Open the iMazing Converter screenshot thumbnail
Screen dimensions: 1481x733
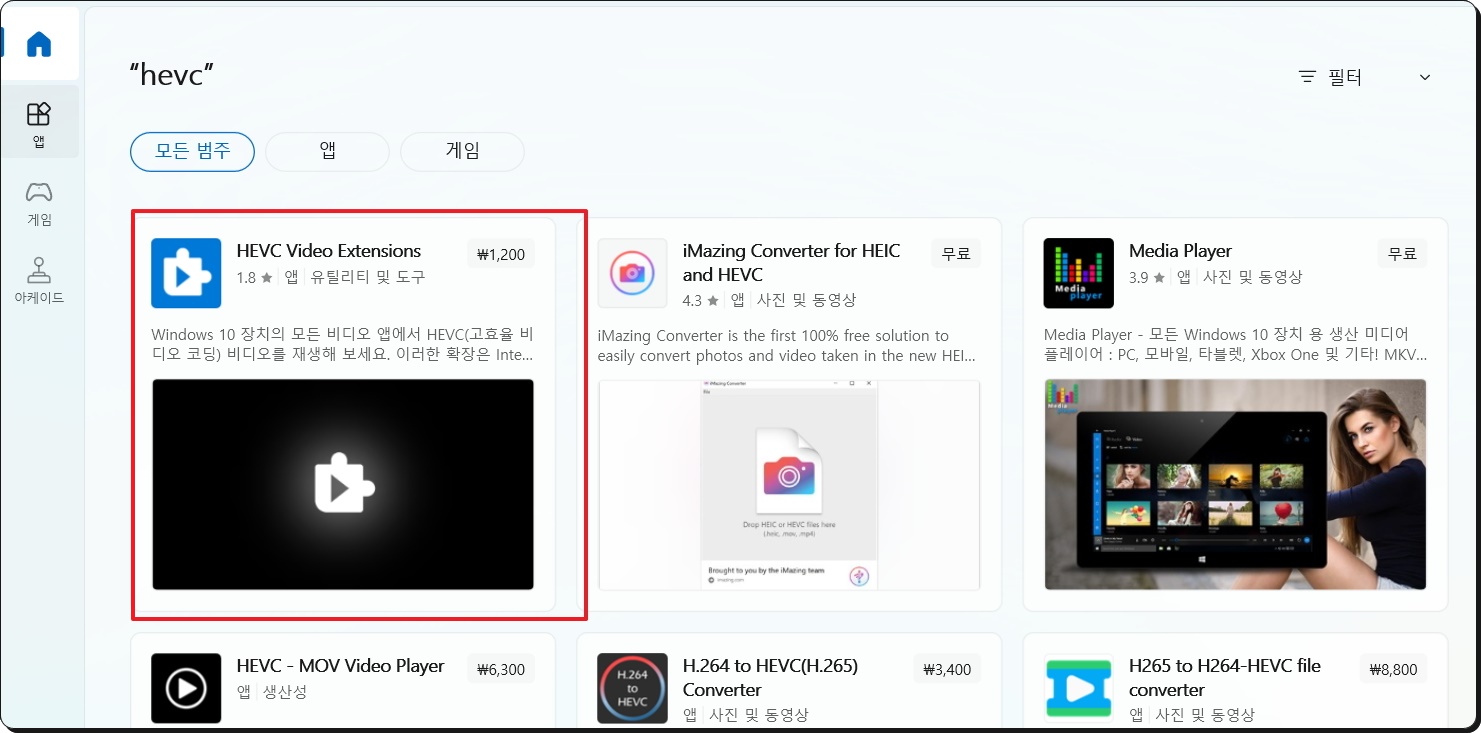pyautogui.click(x=789, y=484)
